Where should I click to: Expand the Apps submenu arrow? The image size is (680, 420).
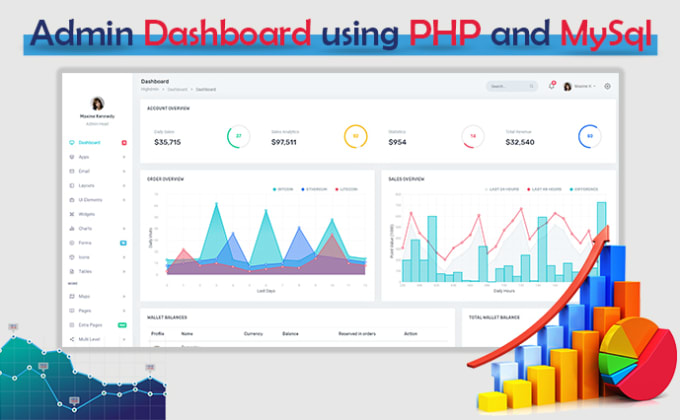coord(124,157)
